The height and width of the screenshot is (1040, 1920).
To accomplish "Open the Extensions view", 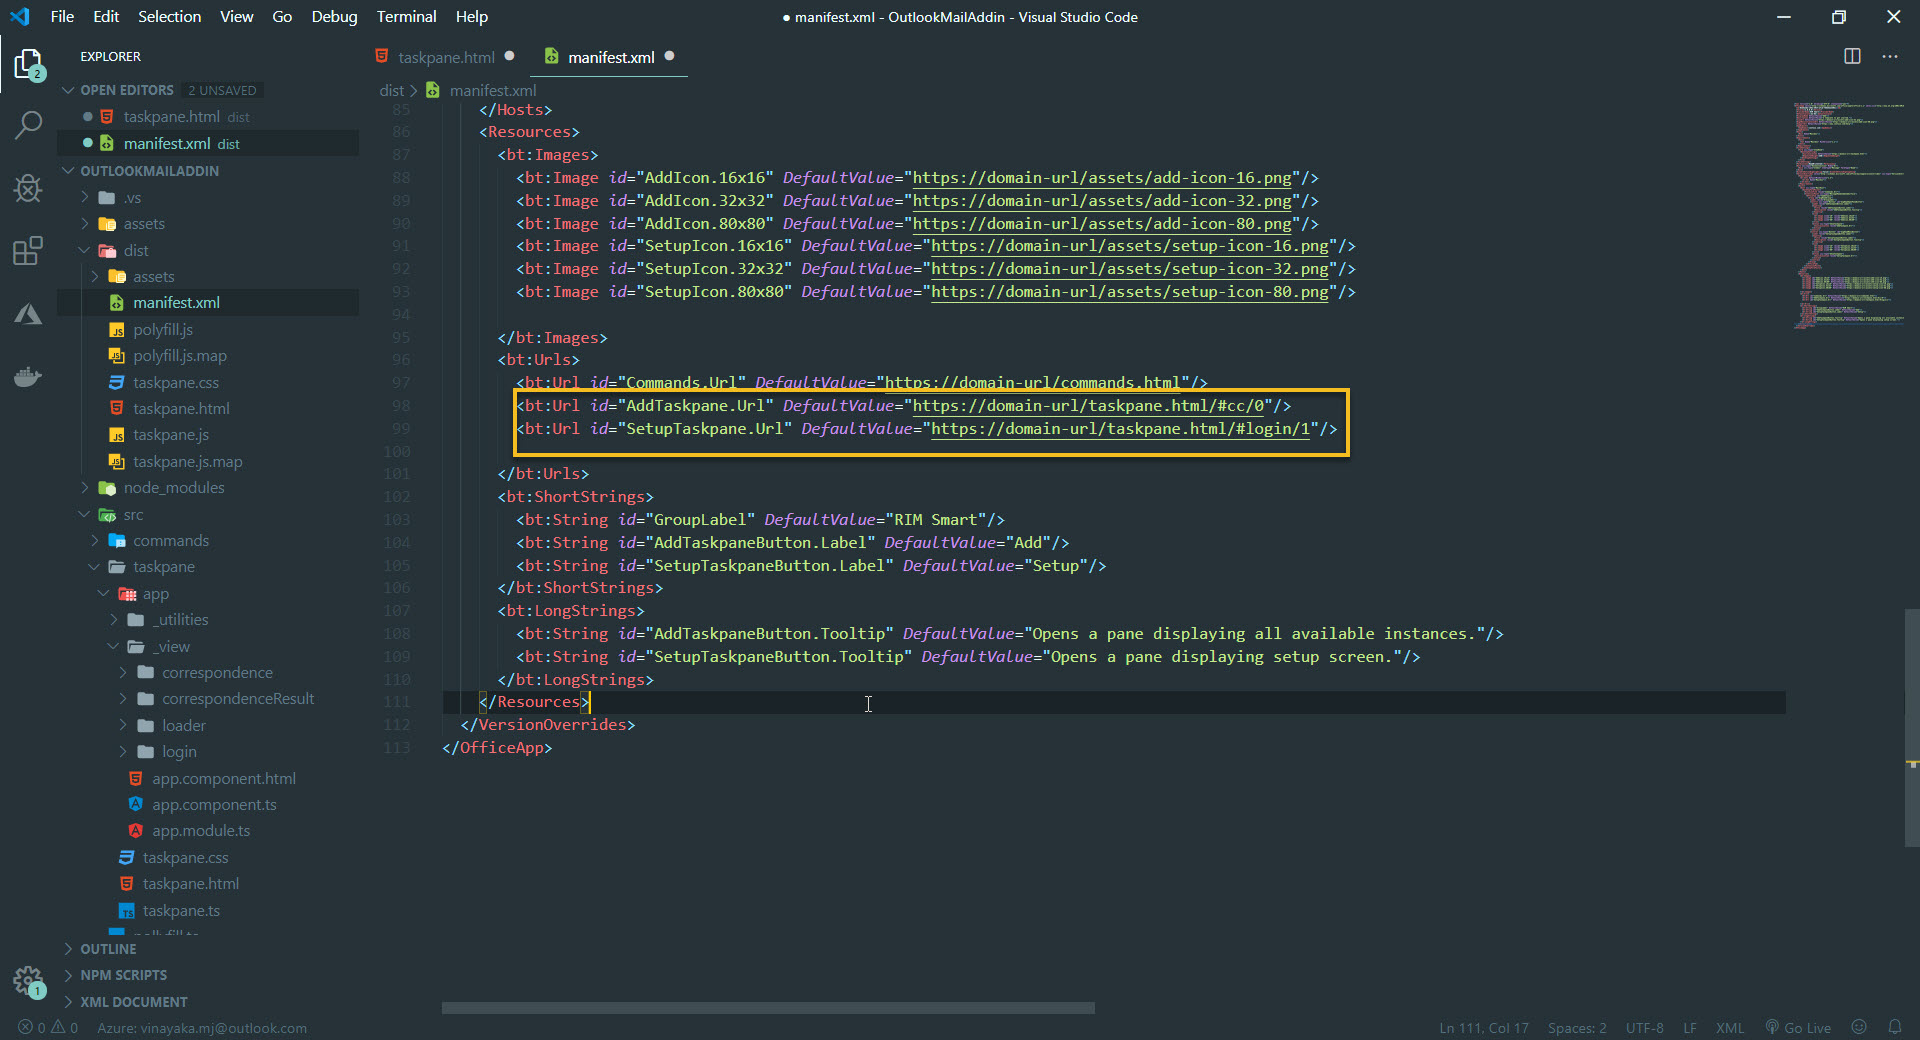I will tap(28, 251).
